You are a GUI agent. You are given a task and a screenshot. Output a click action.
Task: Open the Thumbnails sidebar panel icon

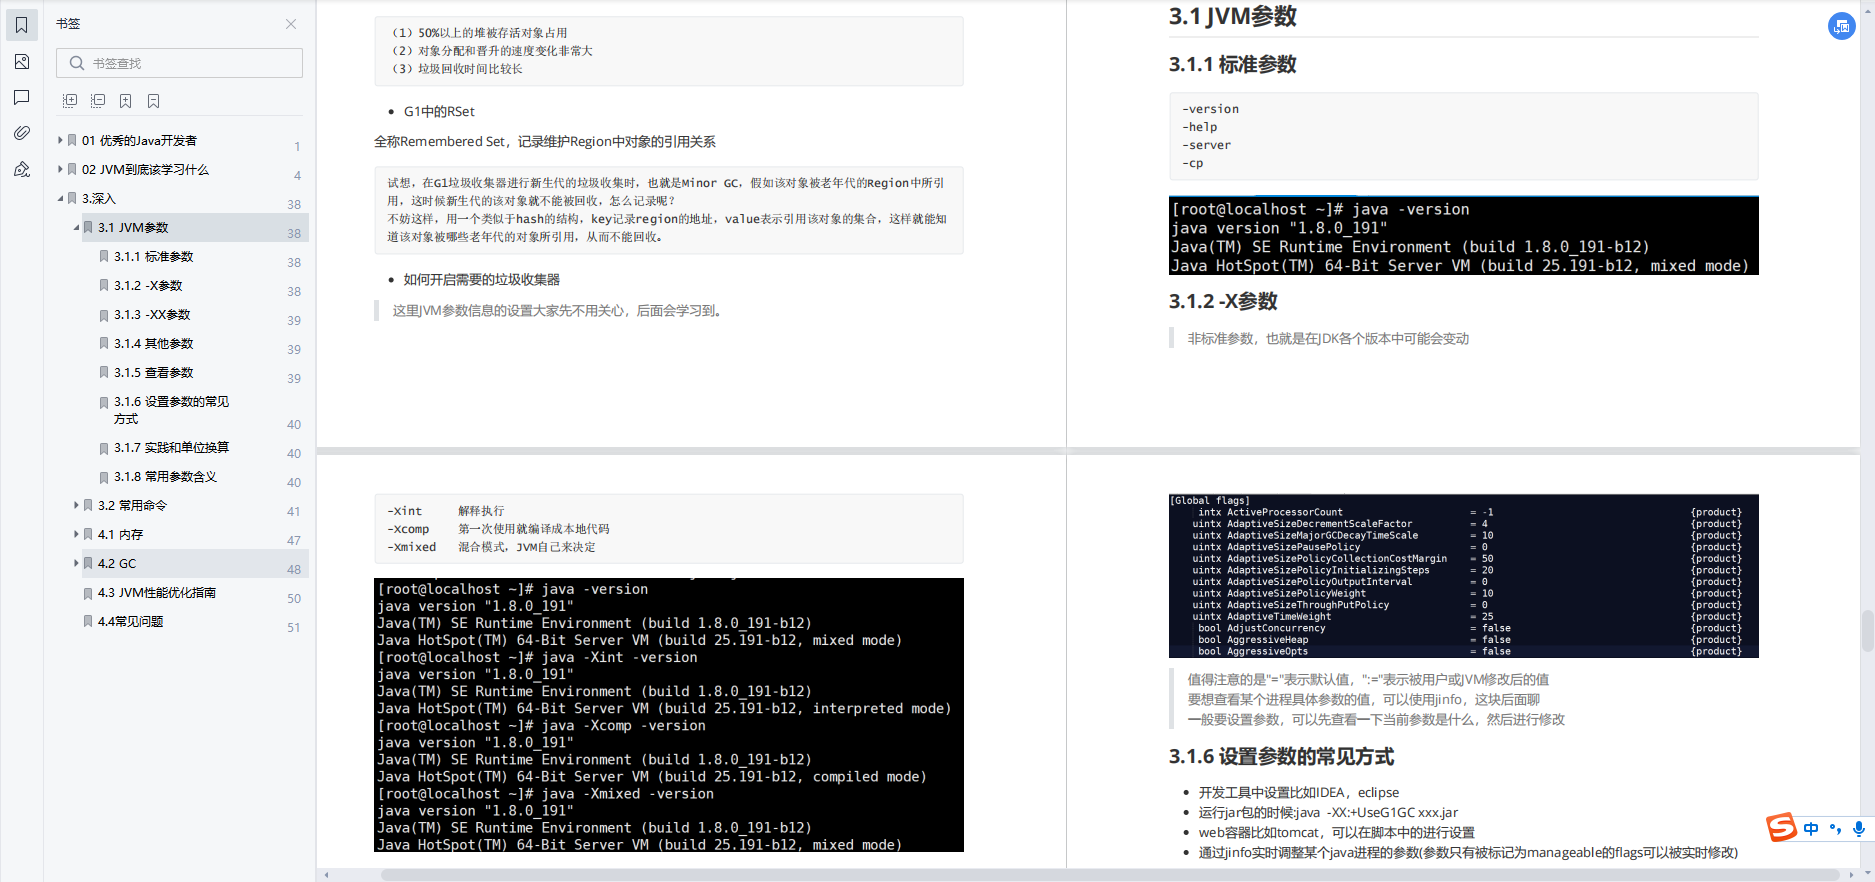(x=21, y=62)
